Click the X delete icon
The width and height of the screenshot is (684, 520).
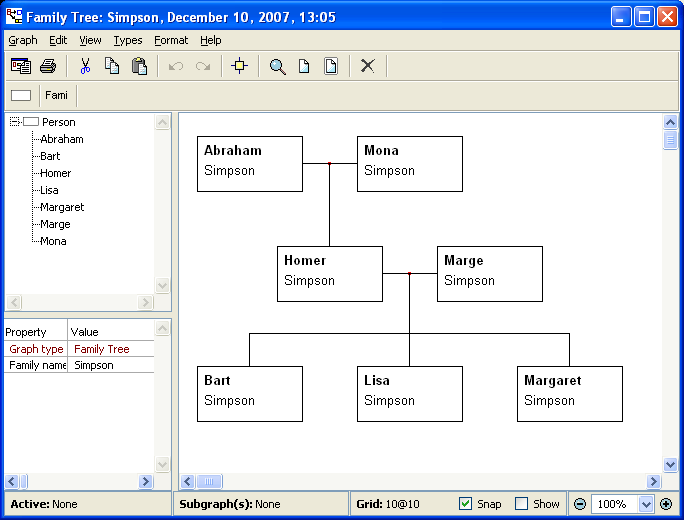point(368,66)
